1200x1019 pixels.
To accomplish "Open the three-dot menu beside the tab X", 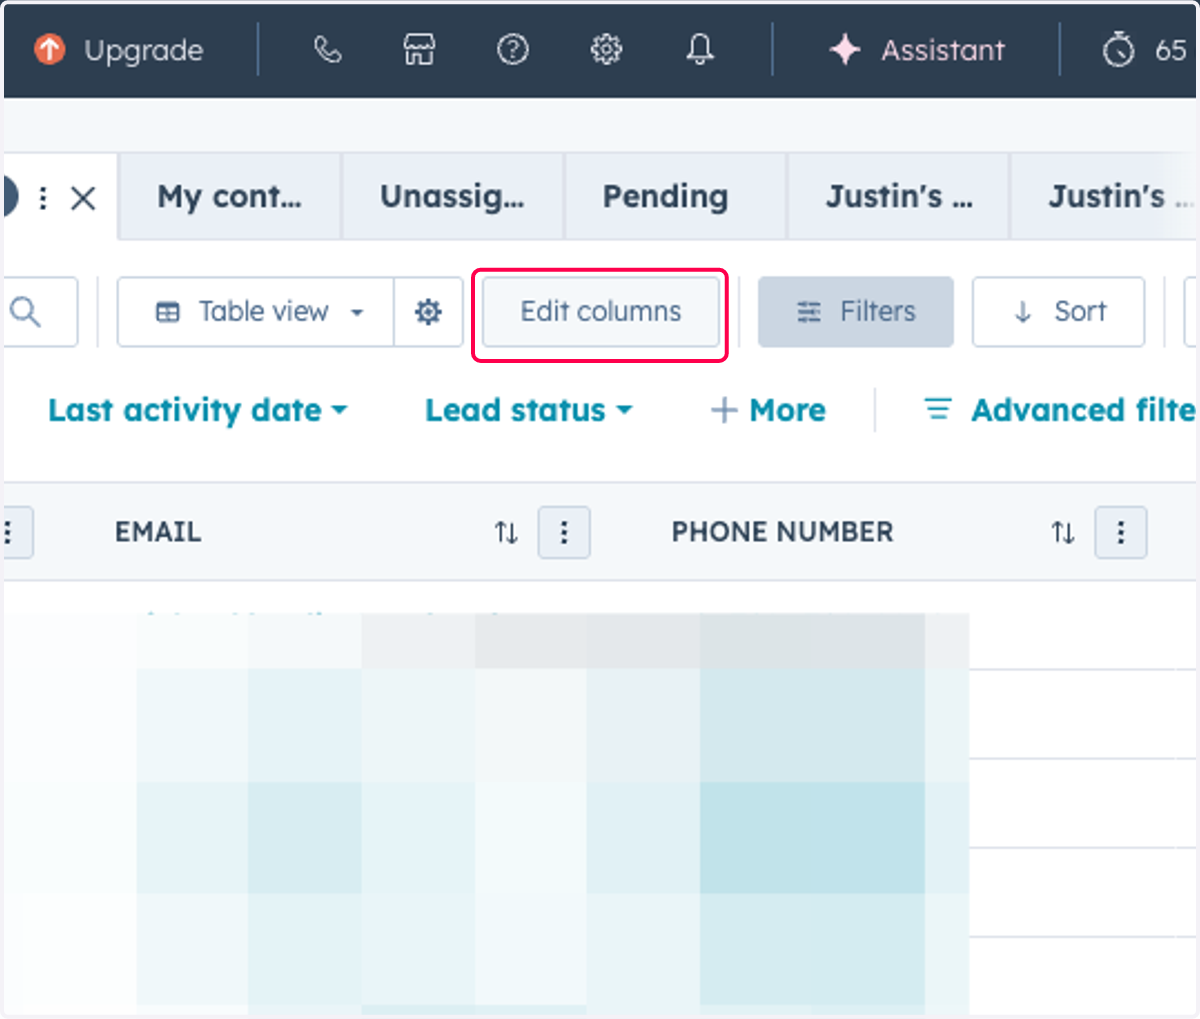I will (42, 198).
